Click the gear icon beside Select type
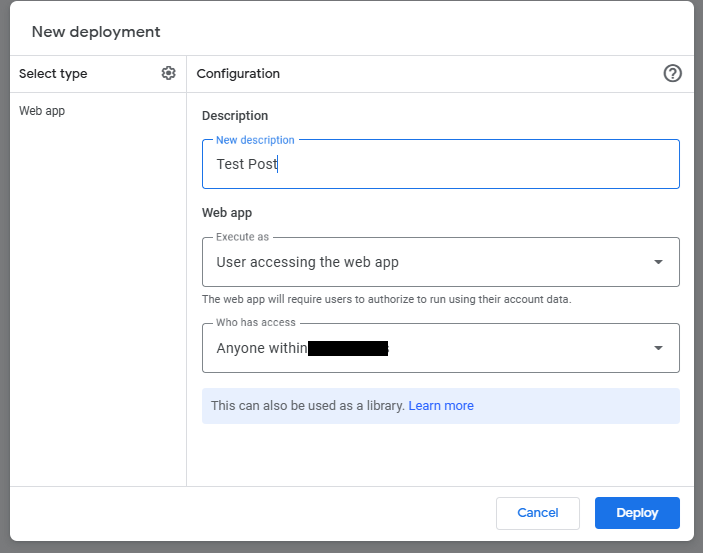 click(169, 73)
